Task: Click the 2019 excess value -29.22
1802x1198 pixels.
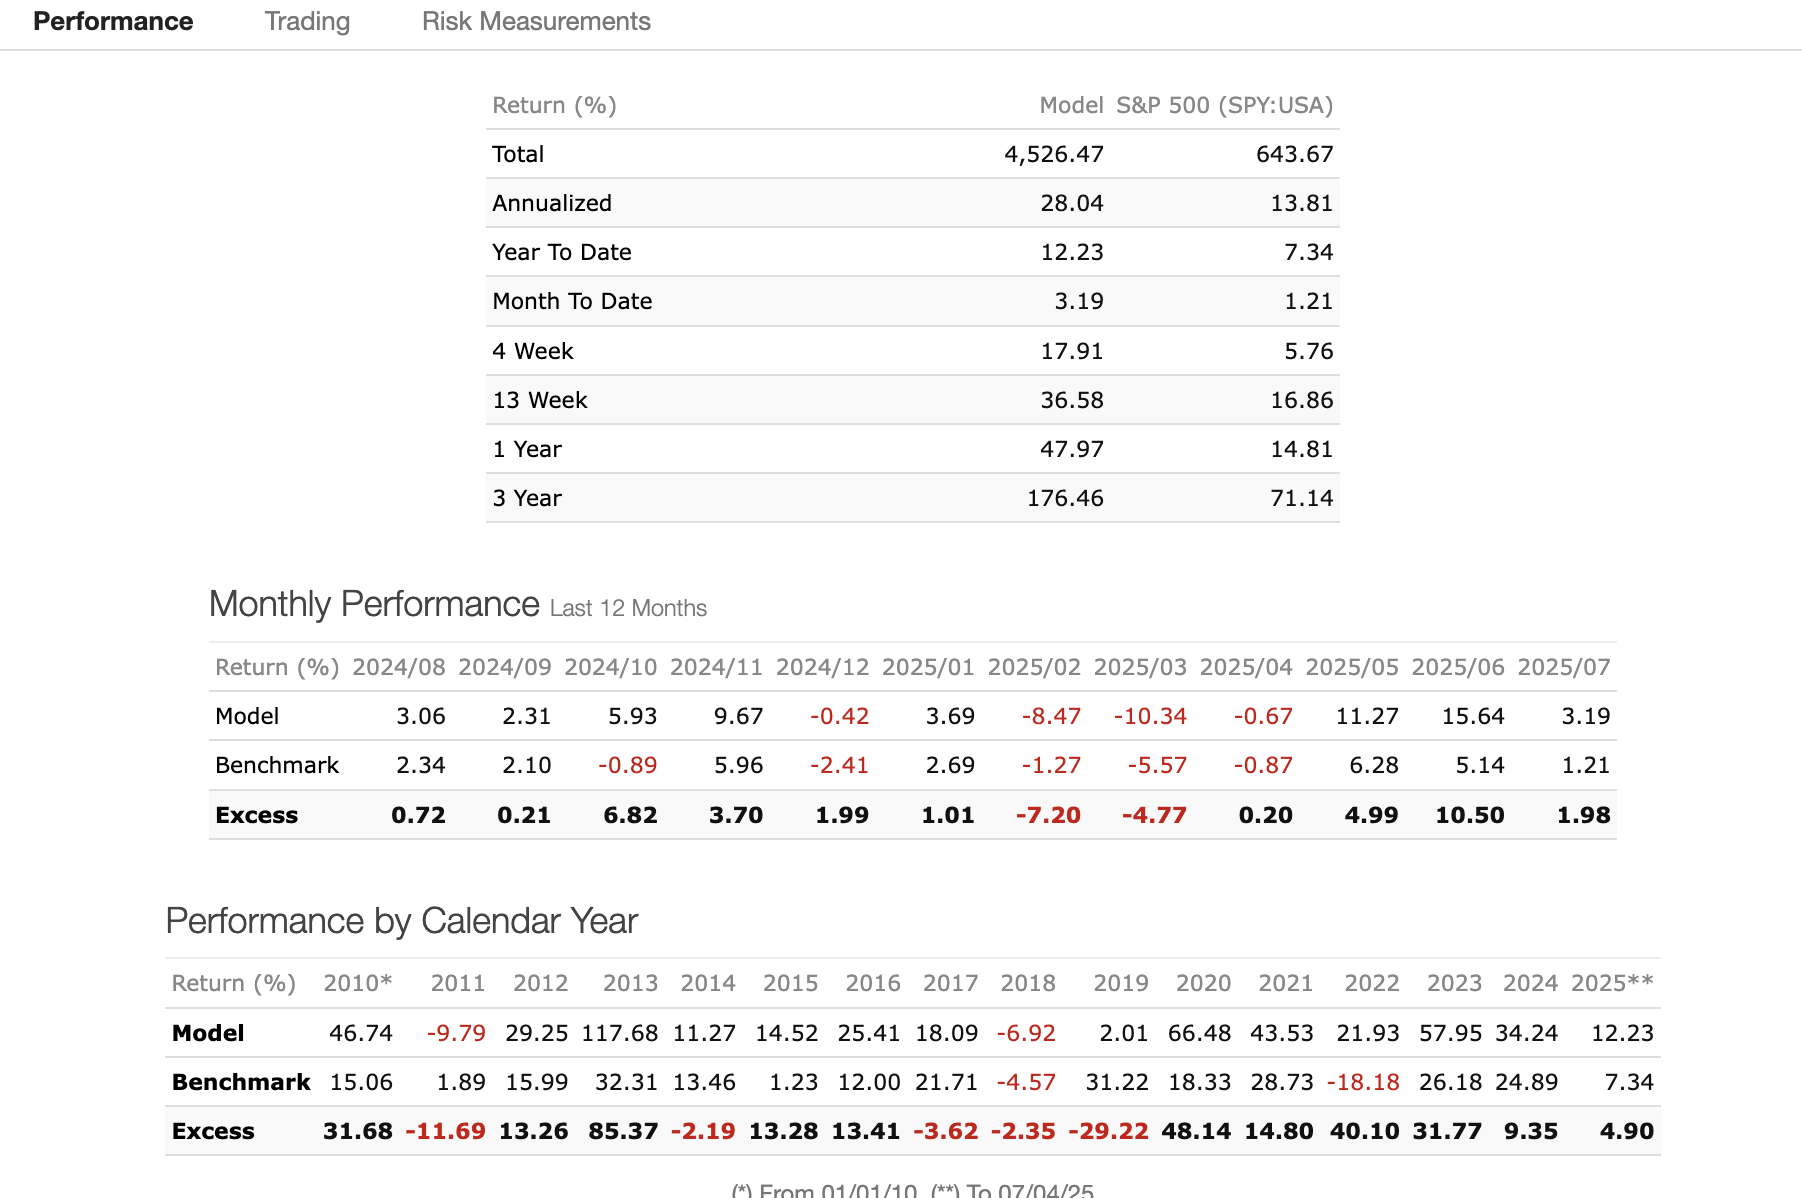Action: [x=1108, y=1131]
